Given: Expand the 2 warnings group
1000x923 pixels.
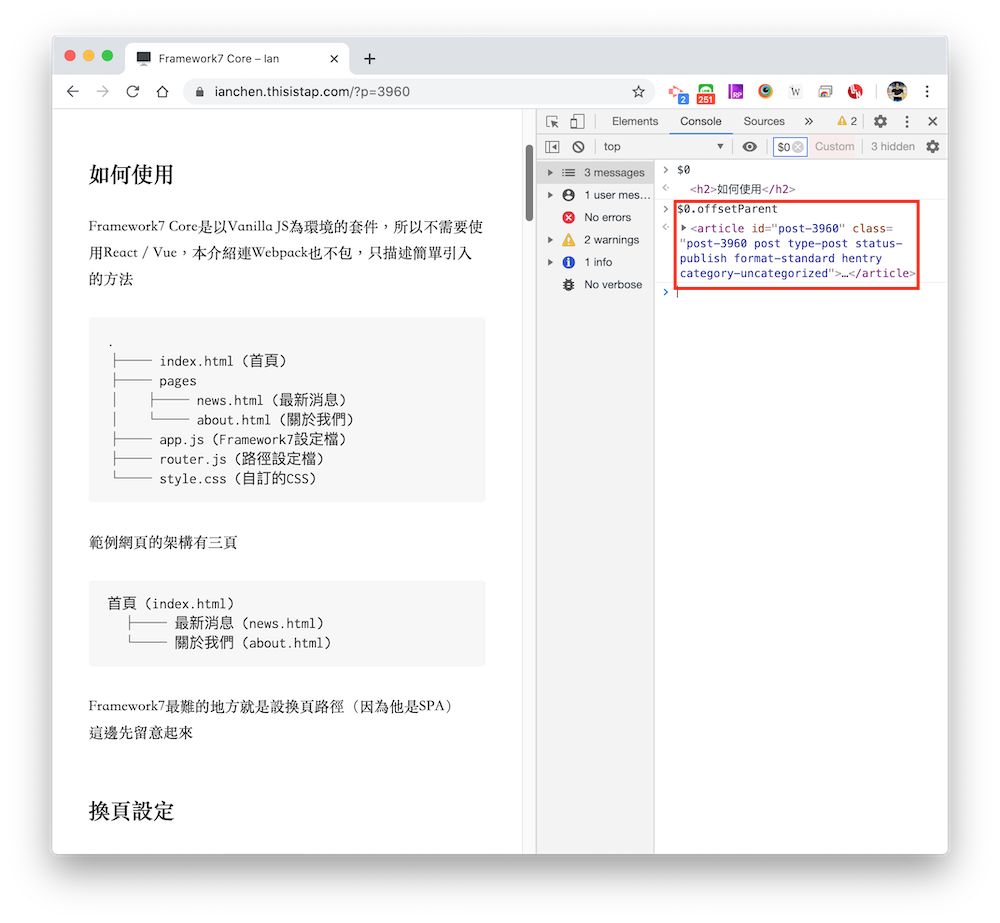Looking at the screenshot, I should [x=550, y=240].
